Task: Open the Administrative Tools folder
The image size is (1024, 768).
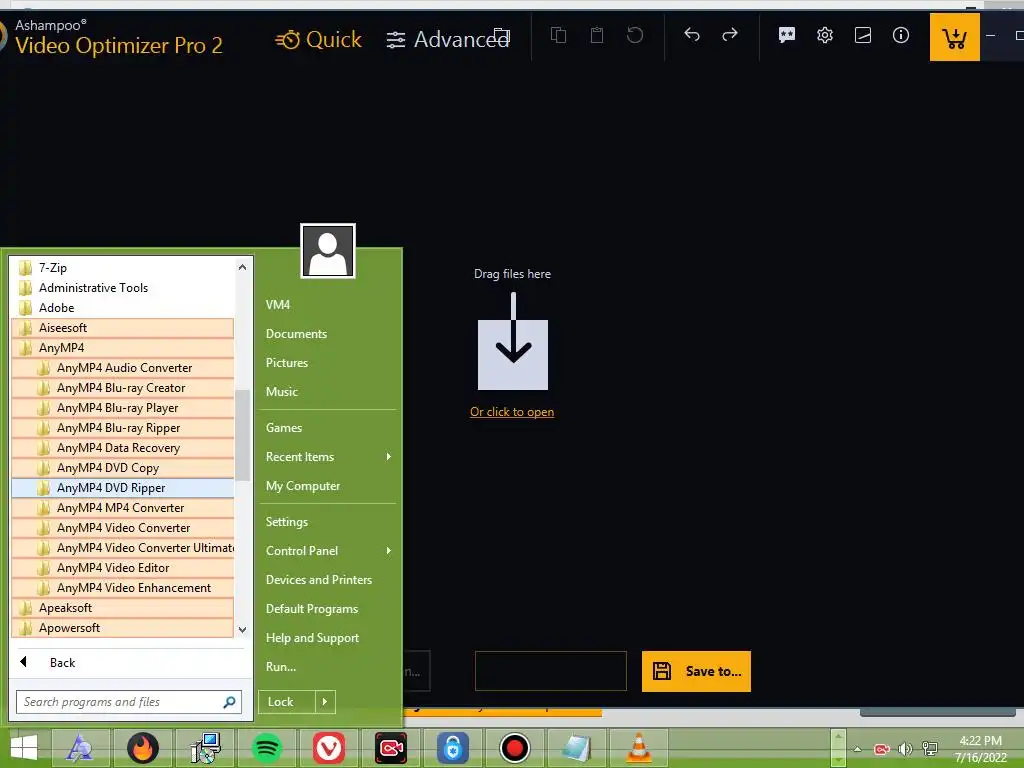Action: click(x=123, y=288)
